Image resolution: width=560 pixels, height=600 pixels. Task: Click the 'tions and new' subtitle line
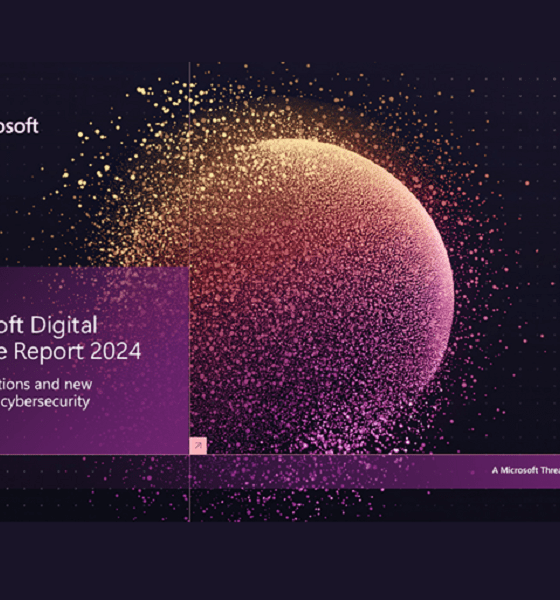46,384
